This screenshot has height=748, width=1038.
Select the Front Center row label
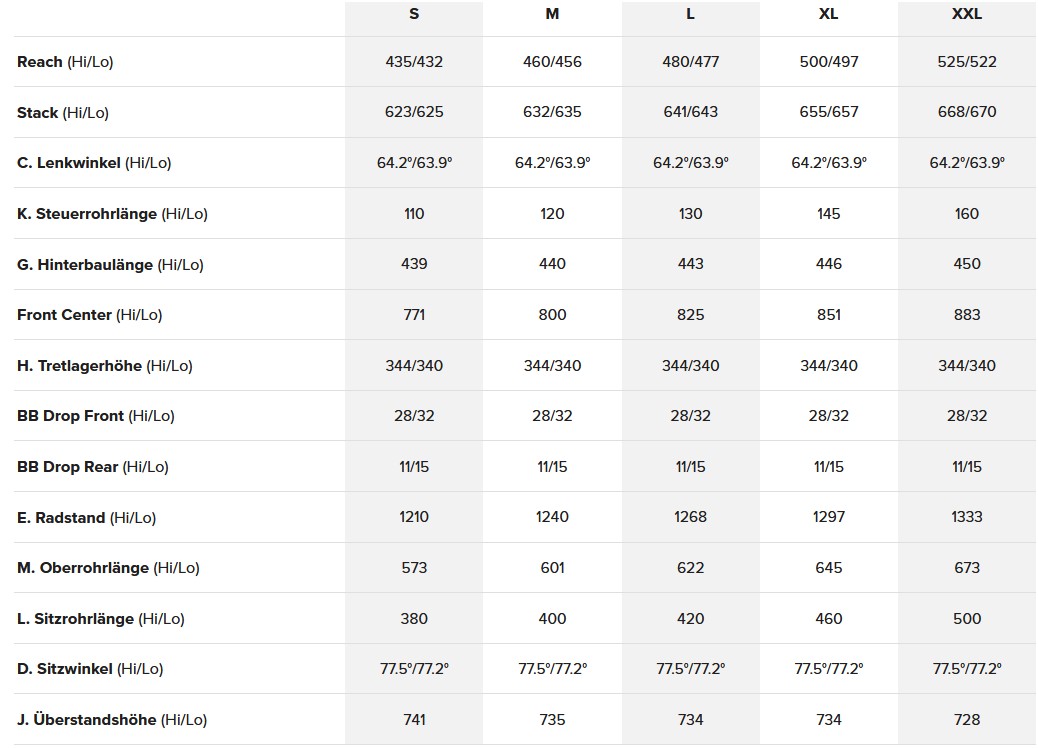89,315
